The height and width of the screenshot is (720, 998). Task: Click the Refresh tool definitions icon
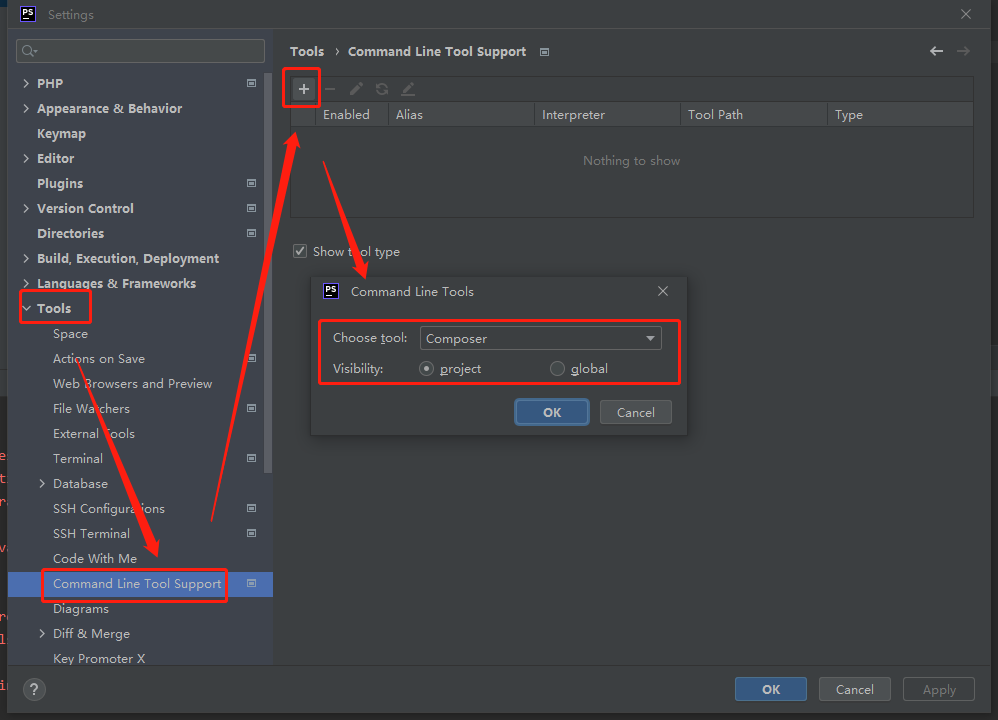pos(382,89)
